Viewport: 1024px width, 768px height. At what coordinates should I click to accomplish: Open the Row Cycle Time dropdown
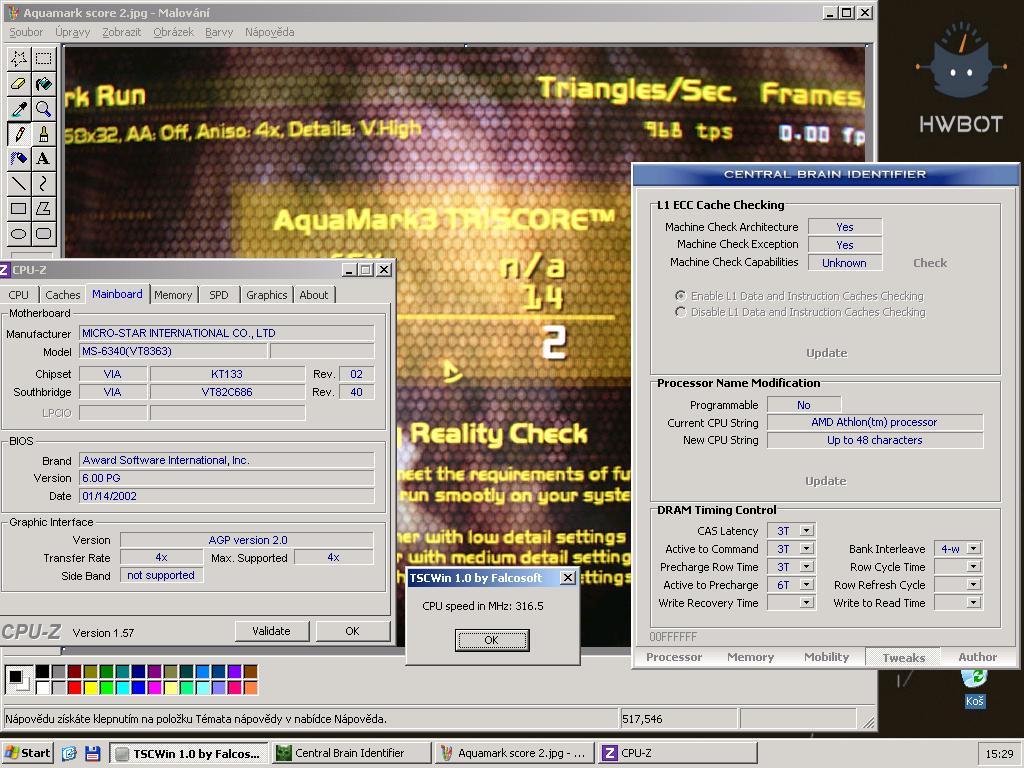974,566
